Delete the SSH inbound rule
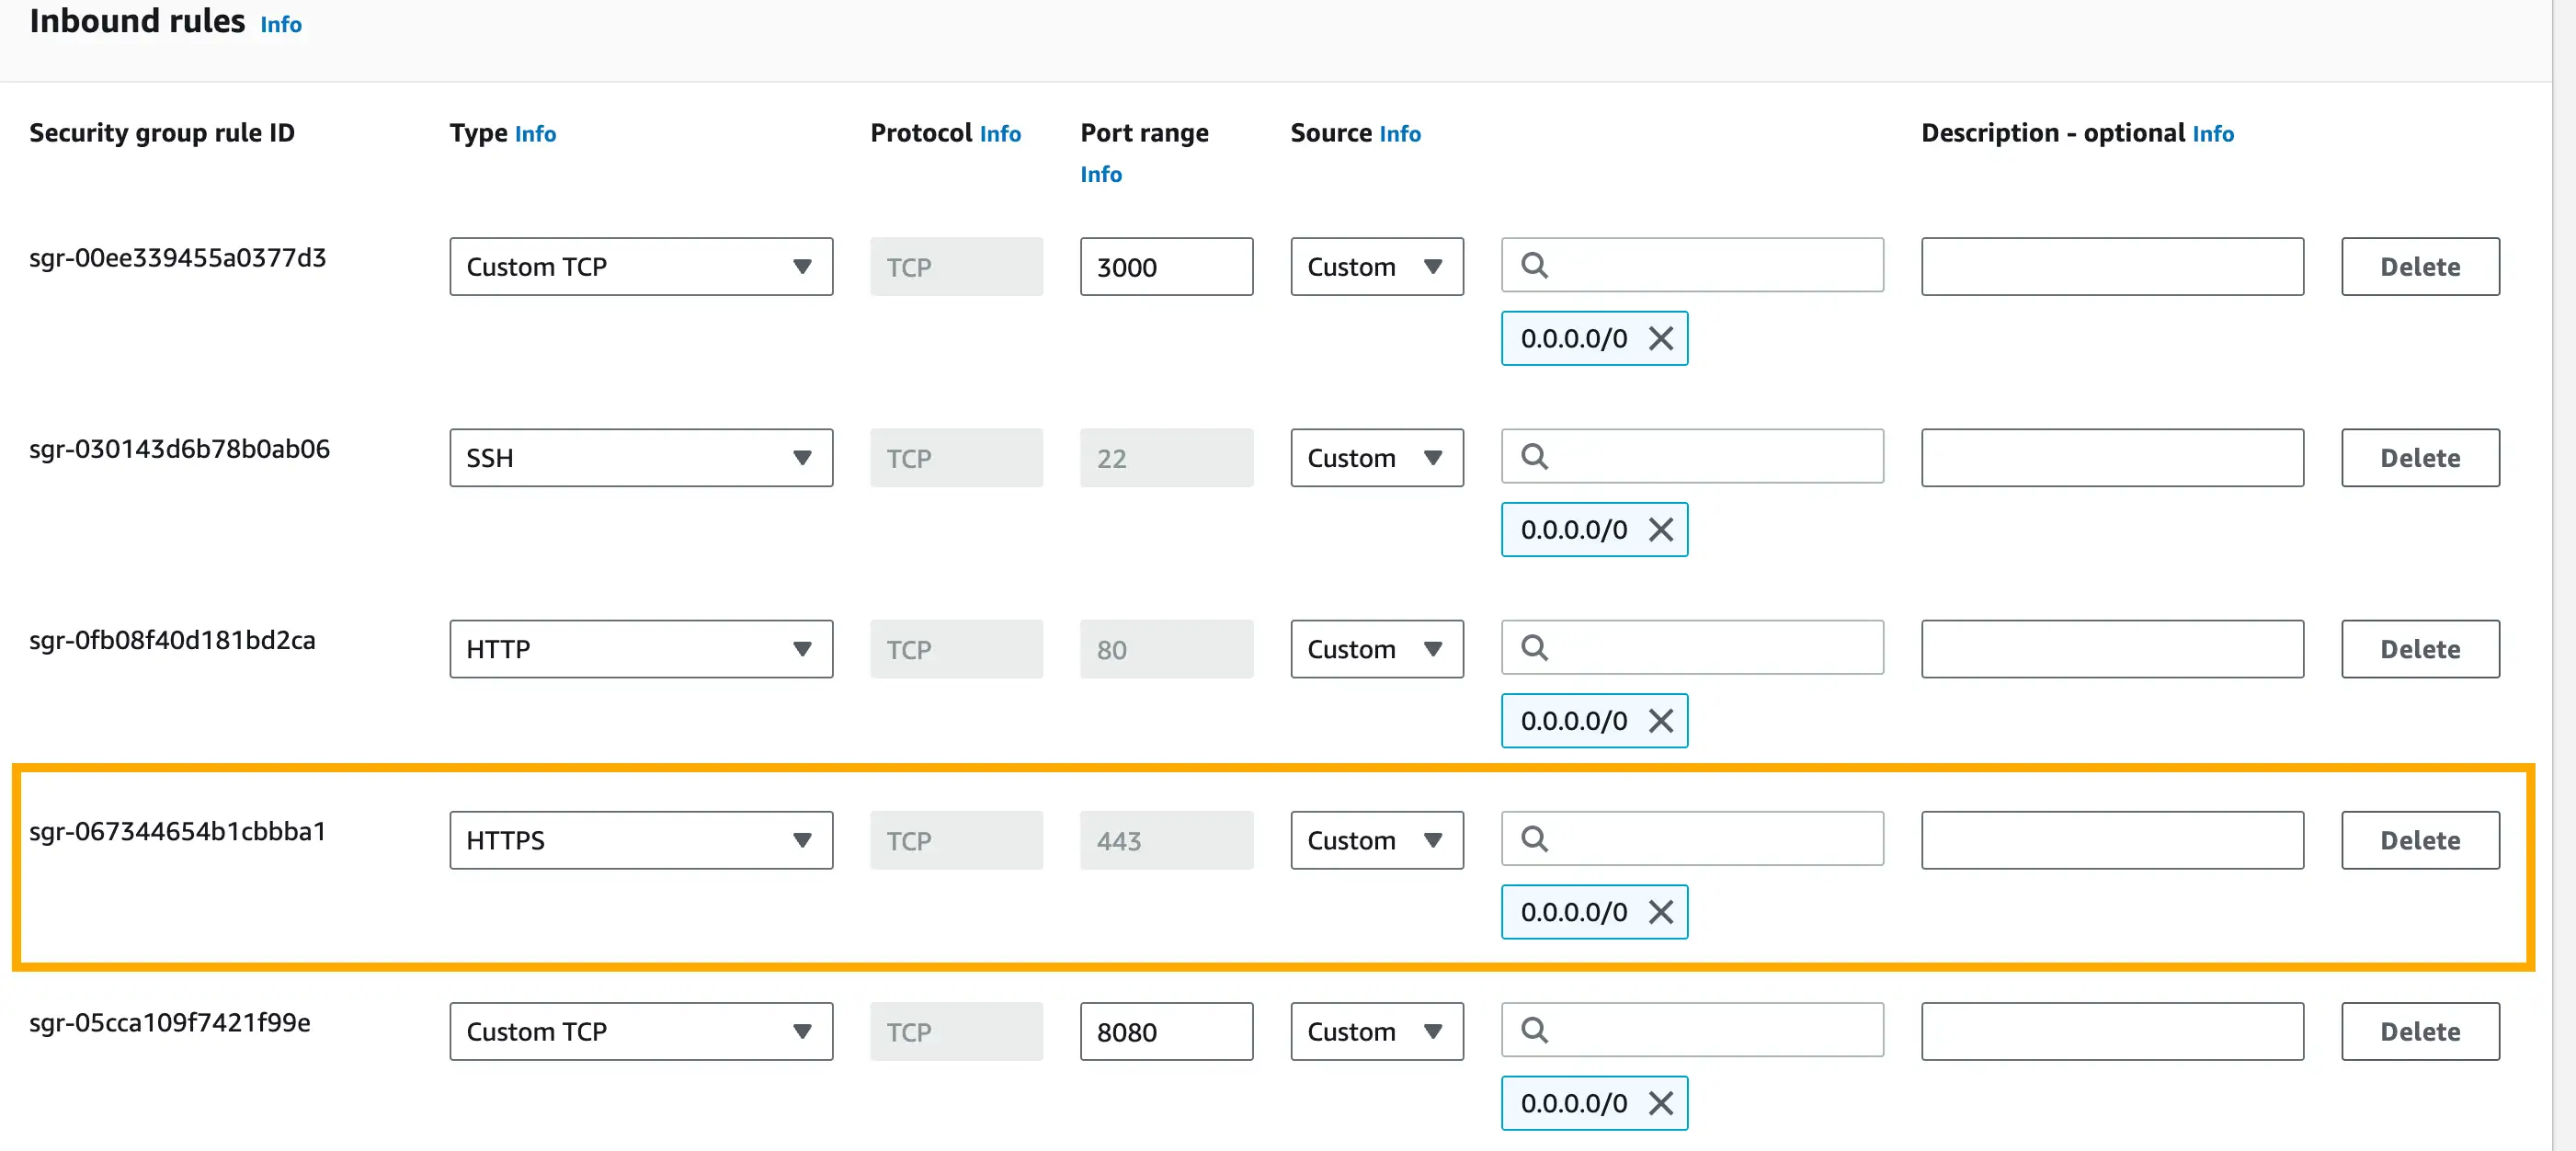The width and height of the screenshot is (2576, 1151). tap(2419, 458)
